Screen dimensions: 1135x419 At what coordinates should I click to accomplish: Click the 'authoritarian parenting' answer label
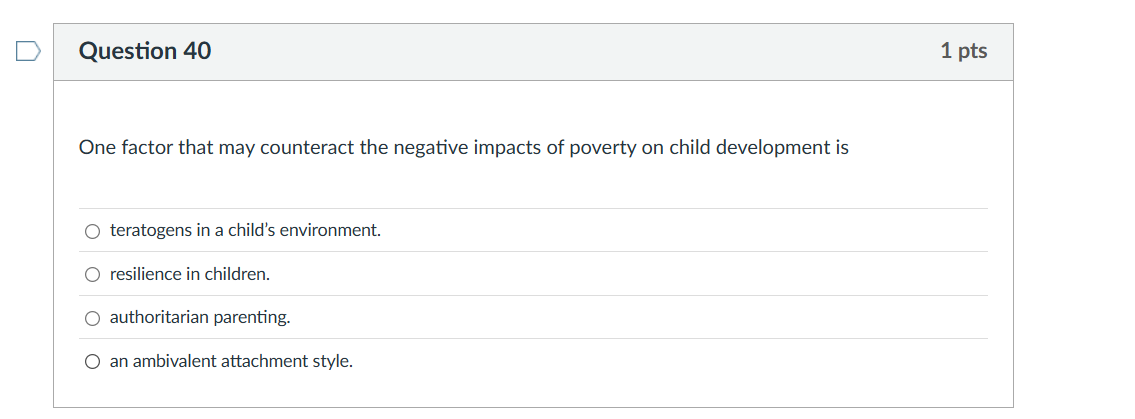click(200, 318)
